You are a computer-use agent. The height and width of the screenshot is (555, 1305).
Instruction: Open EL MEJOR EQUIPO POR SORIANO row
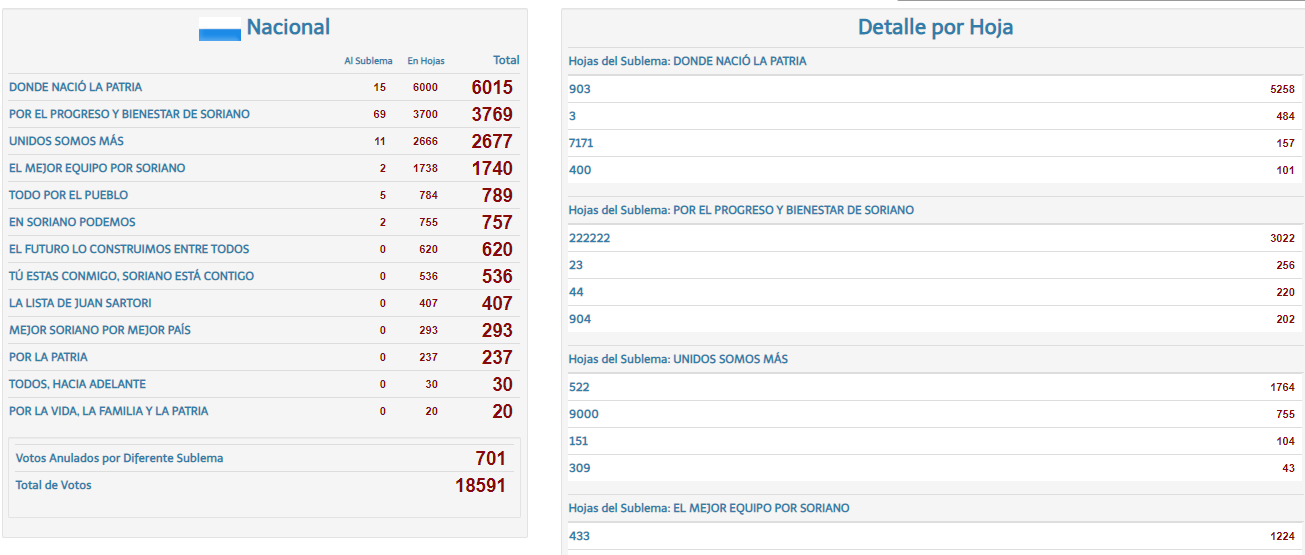click(97, 168)
